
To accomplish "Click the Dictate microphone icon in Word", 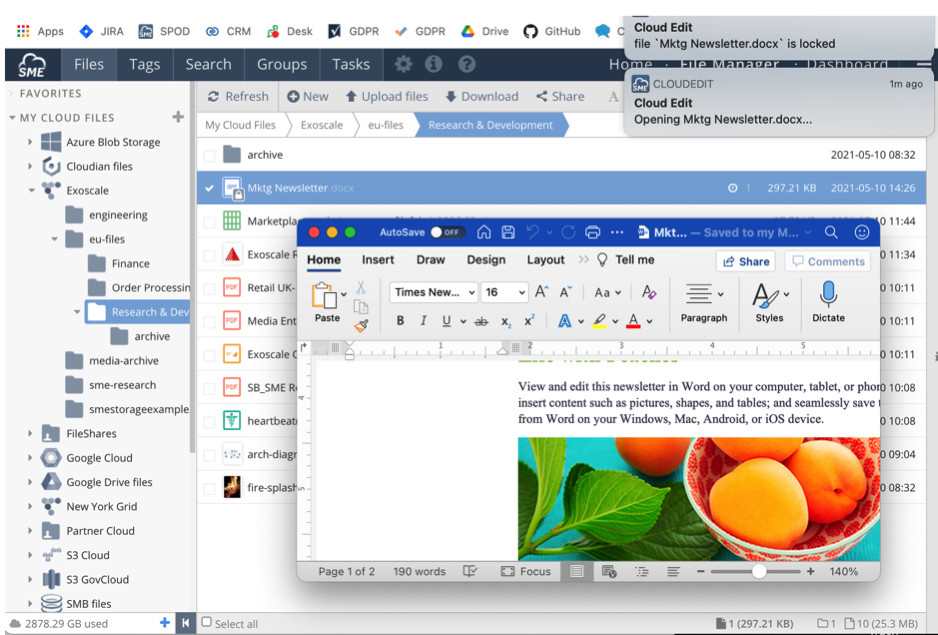I will 828,294.
